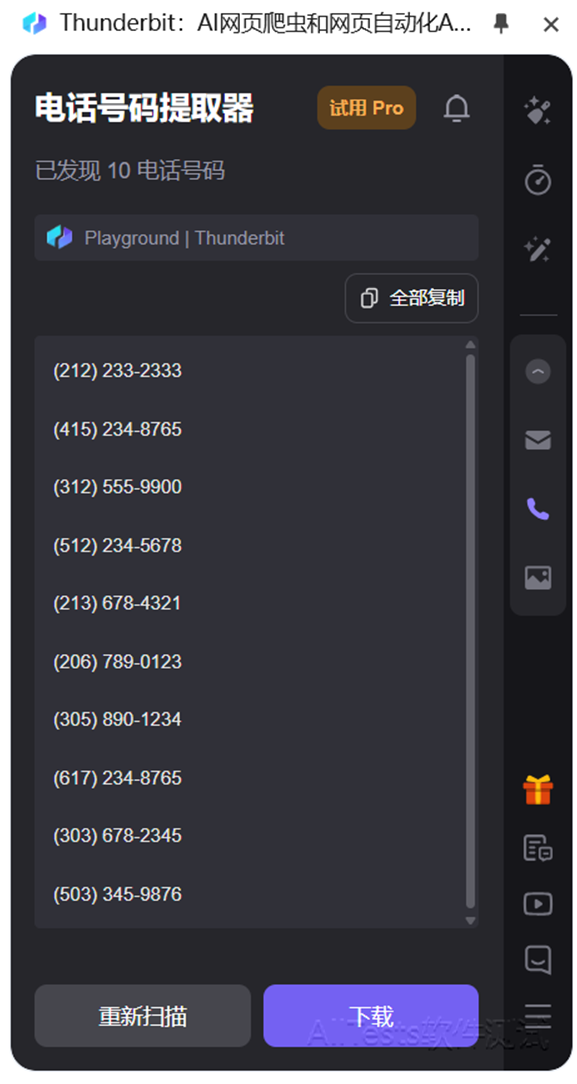Open the image extractor icon

click(538, 577)
